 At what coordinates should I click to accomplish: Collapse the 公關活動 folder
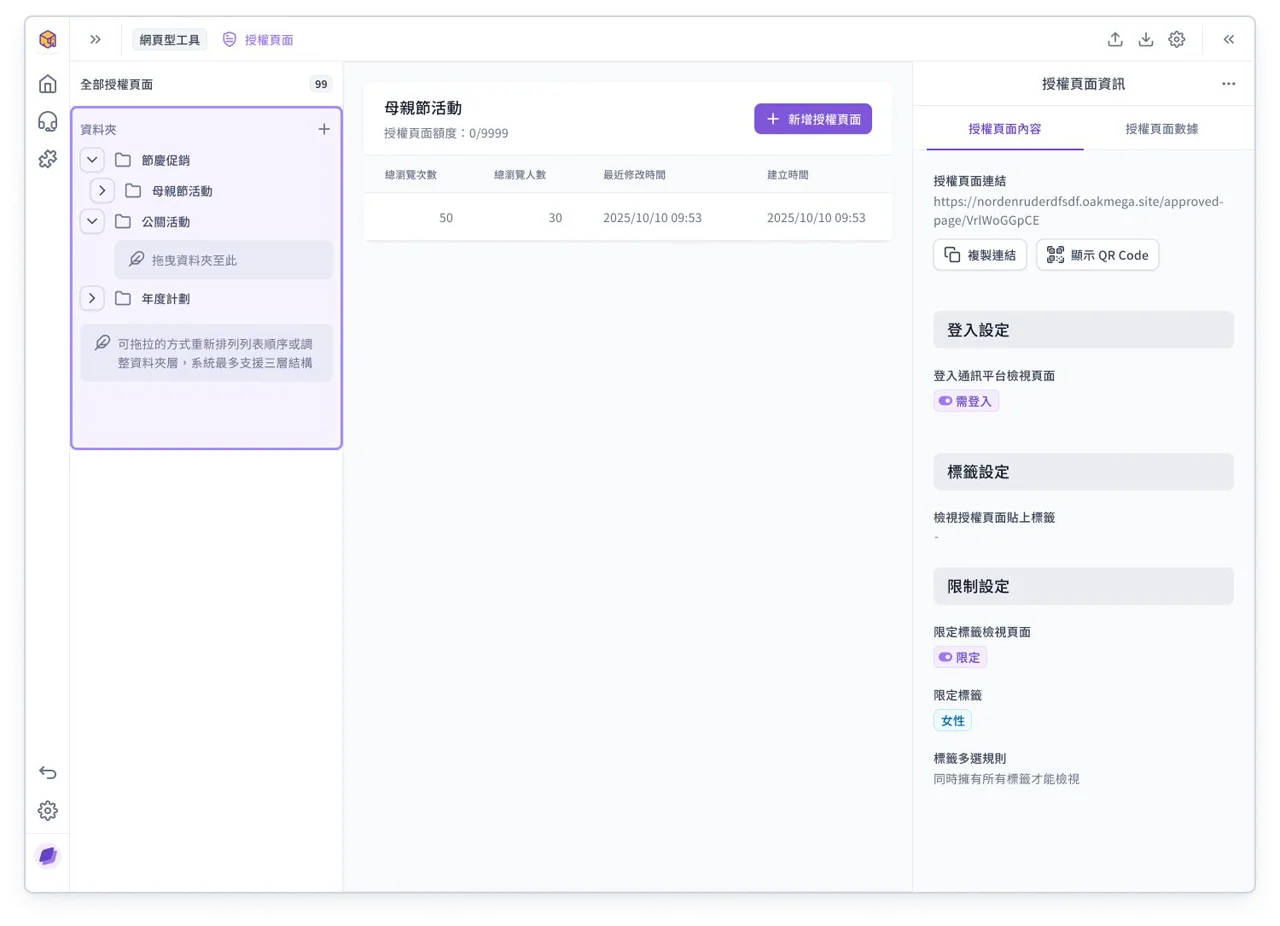click(x=92, y=221)
